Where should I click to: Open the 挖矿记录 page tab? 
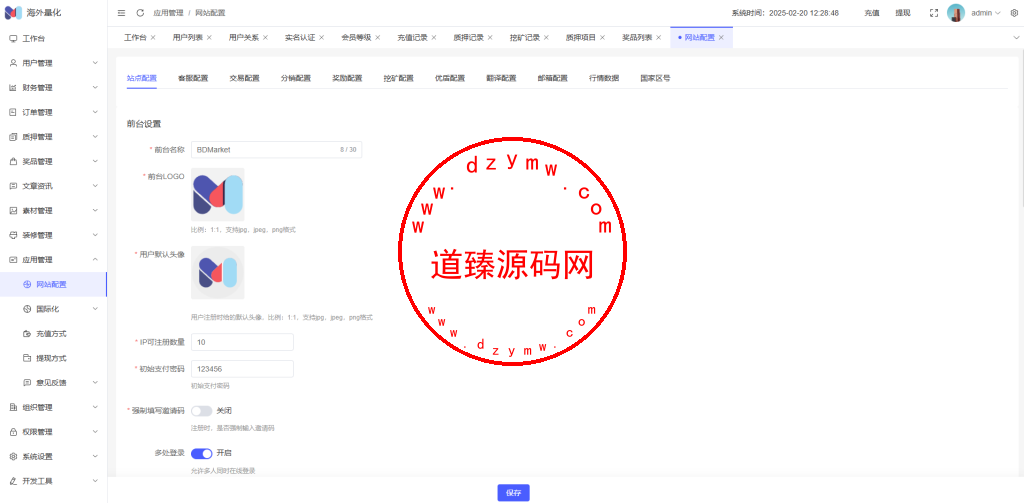524,38
